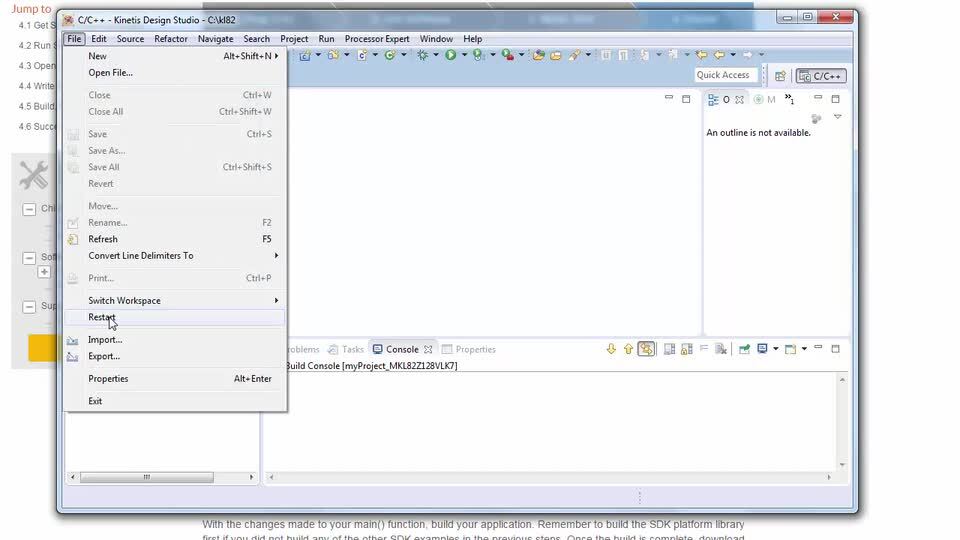
Task: Open the Back history dropdown arrow
Action: coord(733,54)
